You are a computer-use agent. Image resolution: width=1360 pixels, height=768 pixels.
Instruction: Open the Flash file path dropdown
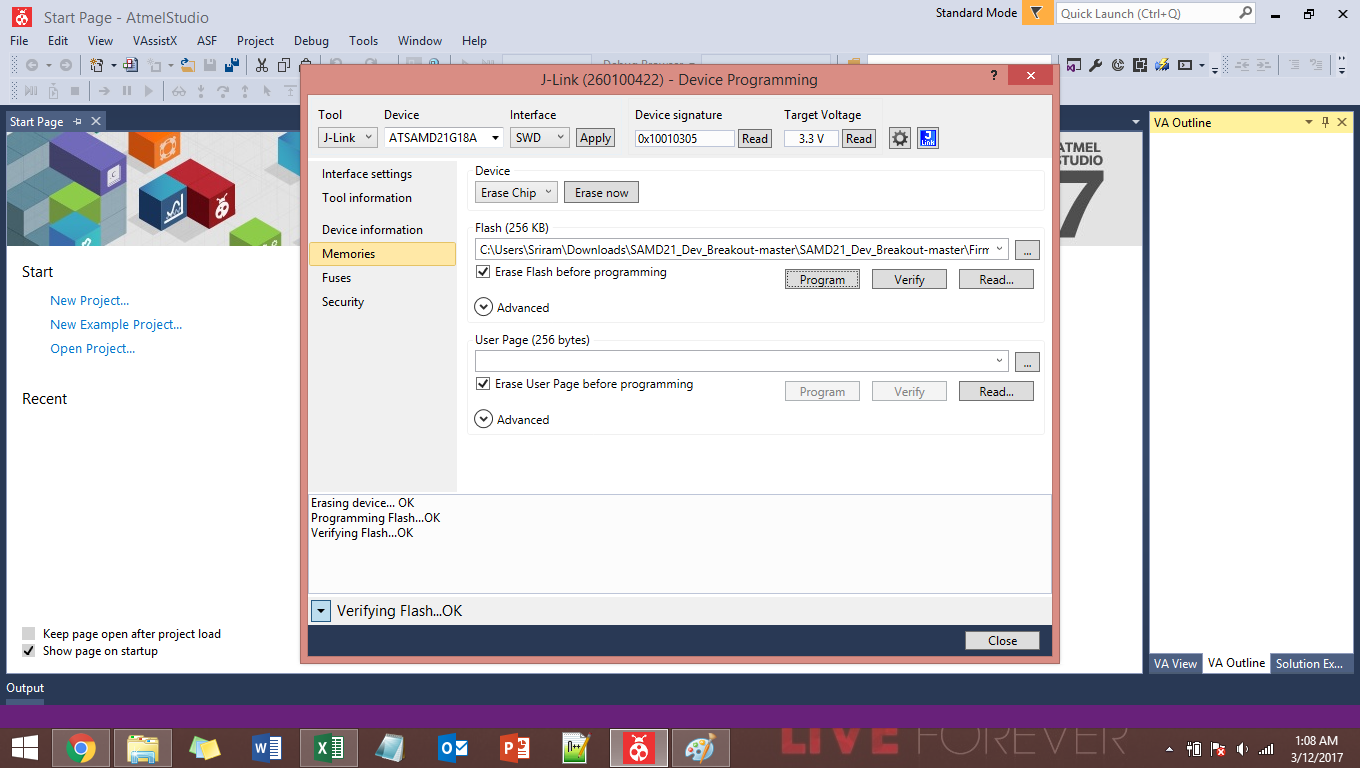click(999, 250)
